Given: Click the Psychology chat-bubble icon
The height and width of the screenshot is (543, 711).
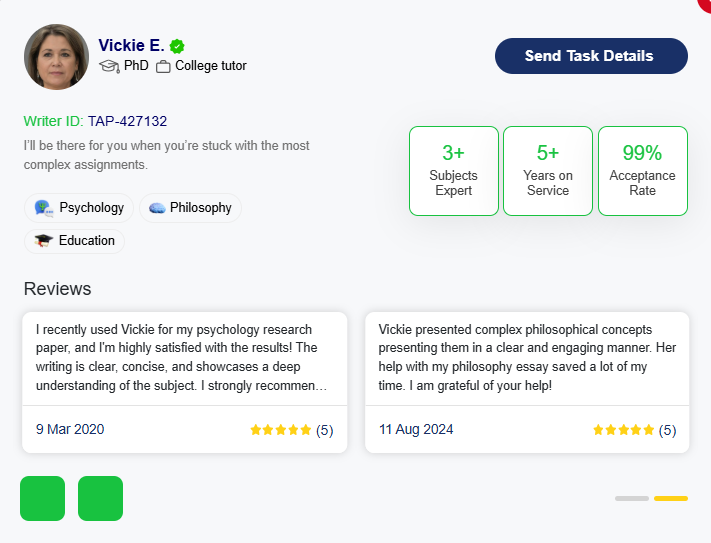Looking at the screenshot, I should point(44,208).
